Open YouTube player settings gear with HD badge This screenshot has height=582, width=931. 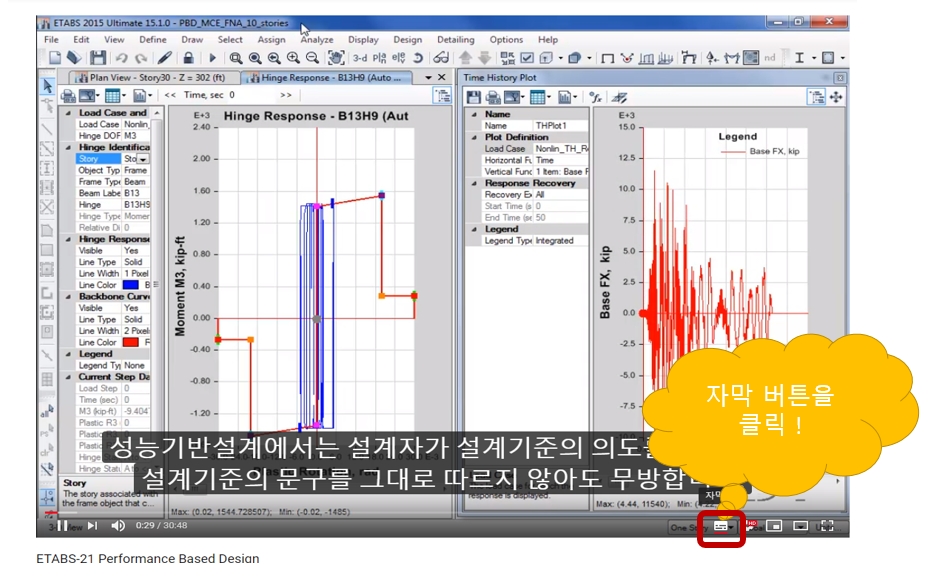(x=750, y=526)
